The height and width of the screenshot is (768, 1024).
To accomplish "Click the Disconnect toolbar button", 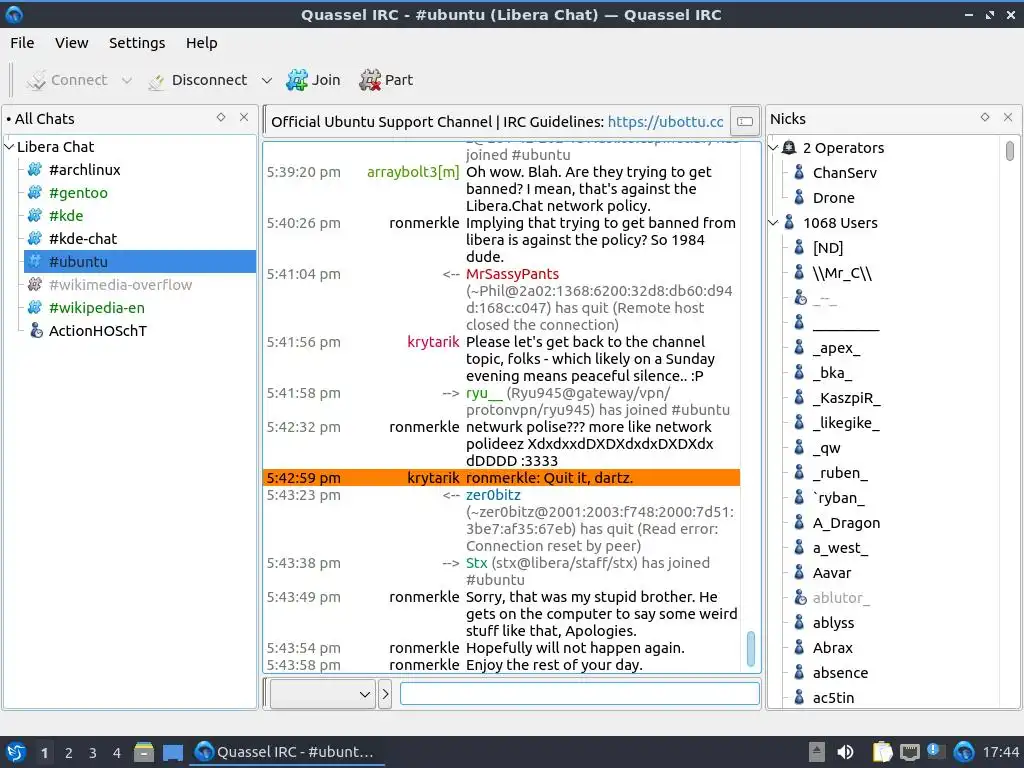I will coord(197,80).
